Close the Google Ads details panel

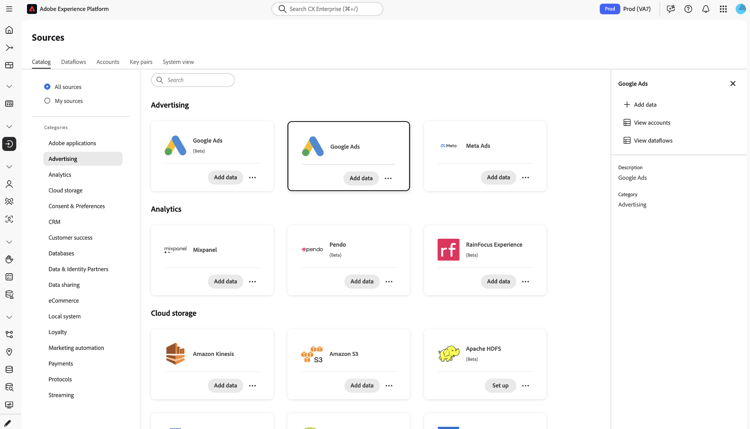733,84
